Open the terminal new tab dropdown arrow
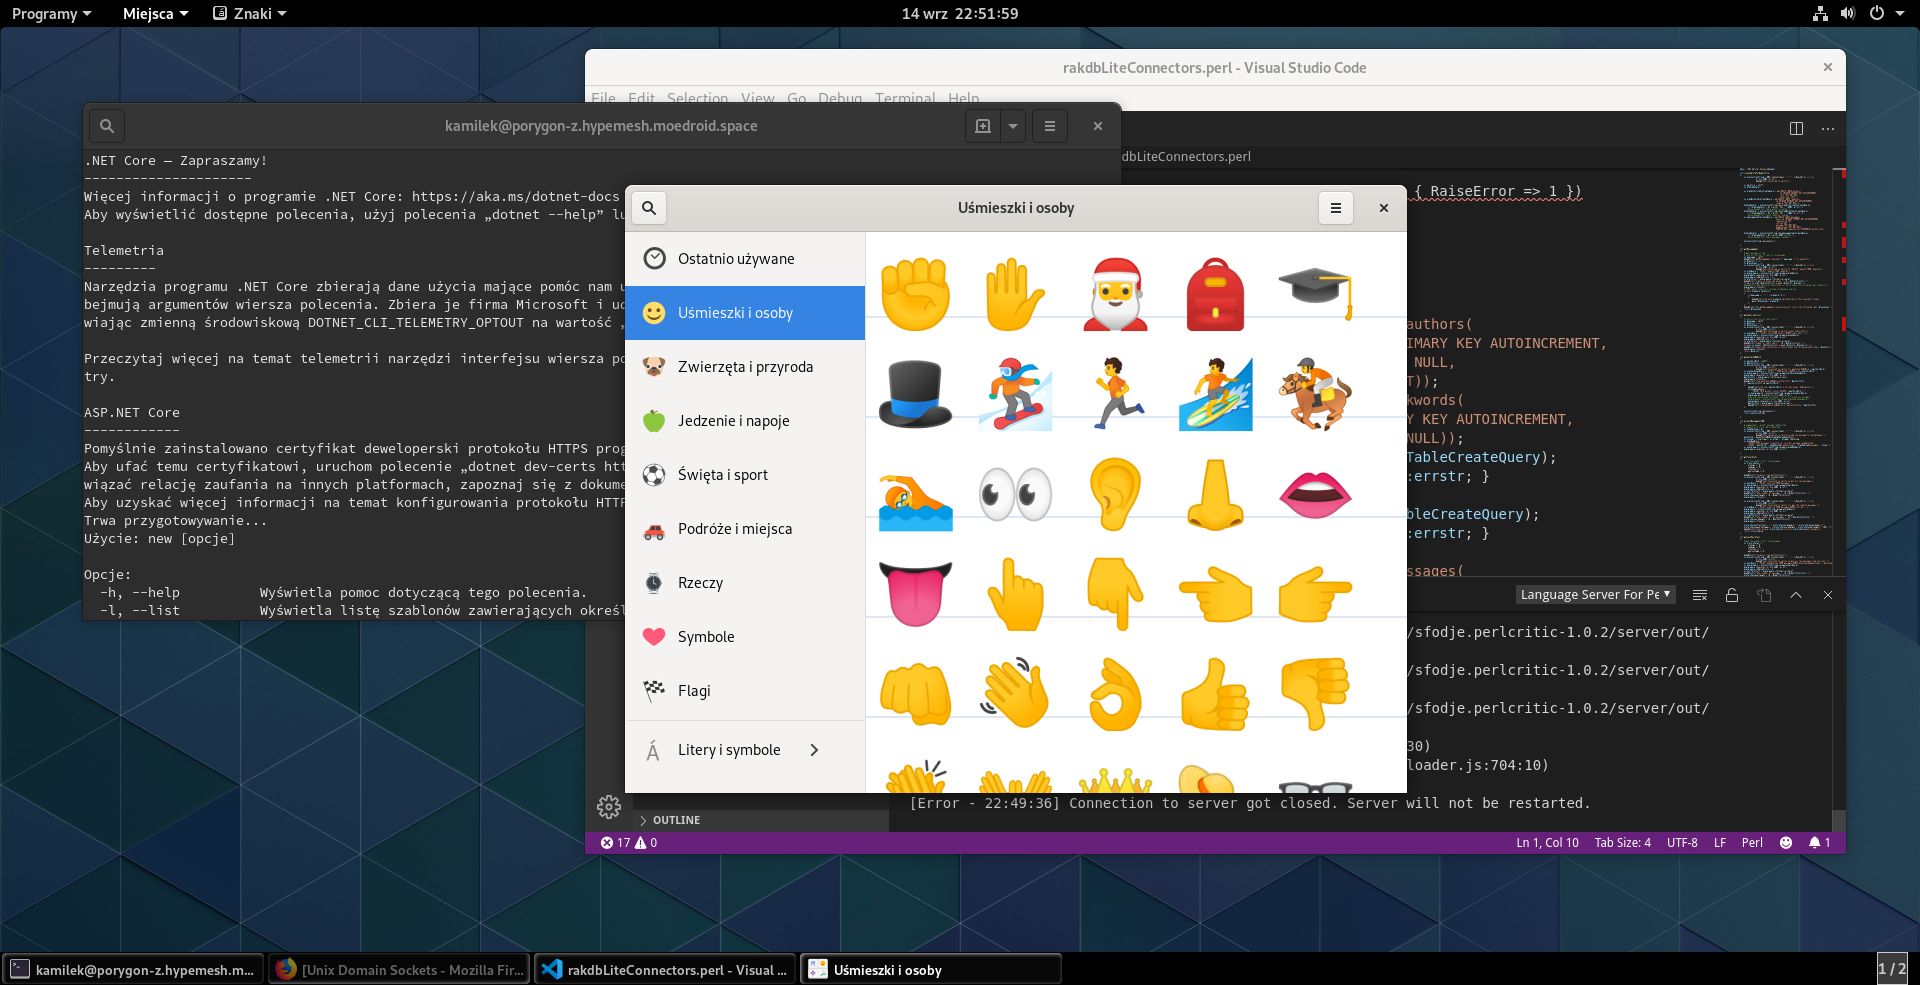This screenshot has width=1920, height=985. click(x=1013, y=125)
